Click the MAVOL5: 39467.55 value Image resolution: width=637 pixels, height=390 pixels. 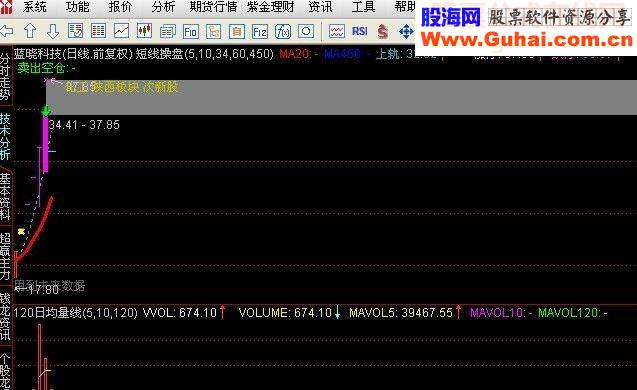point(401,313)
